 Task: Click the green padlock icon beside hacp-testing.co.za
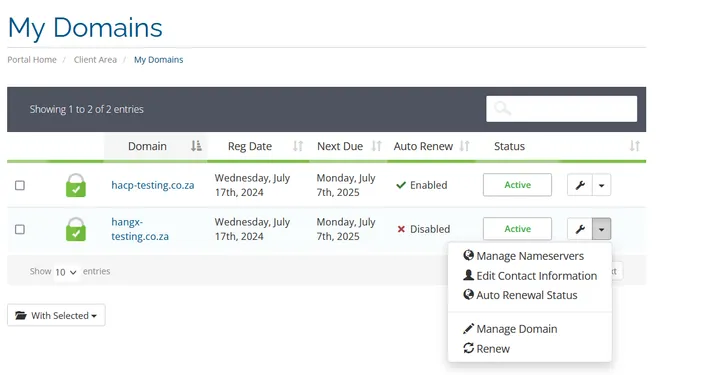tap(76, 185)
